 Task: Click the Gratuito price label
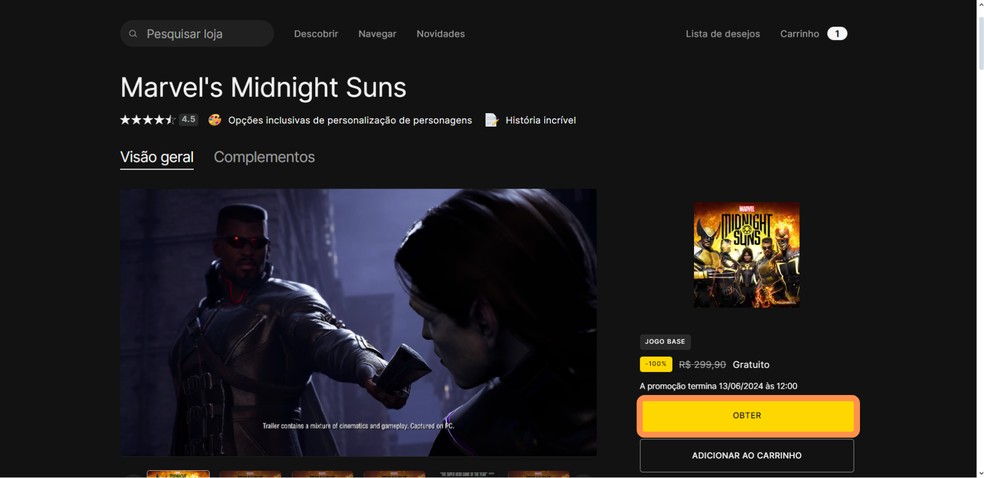pyautogui.click(x=751, y=364)
